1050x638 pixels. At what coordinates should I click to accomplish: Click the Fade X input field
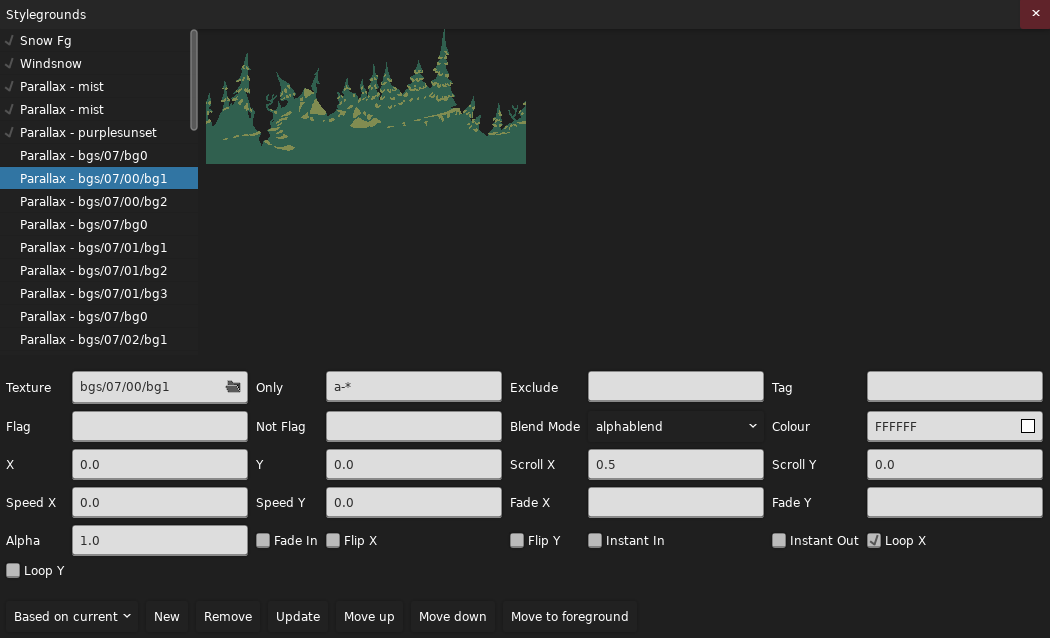point(676,503)
